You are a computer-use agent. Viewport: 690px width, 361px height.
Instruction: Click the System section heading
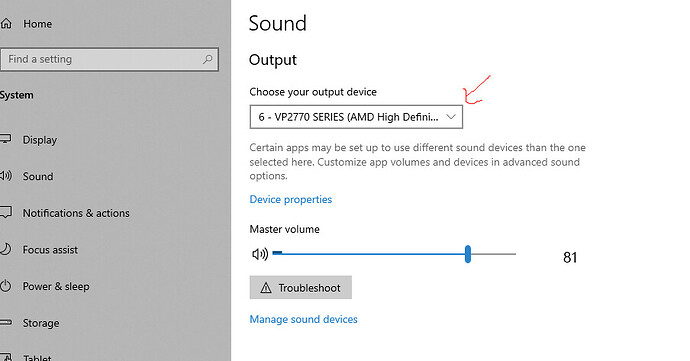[x=17, y=96]
